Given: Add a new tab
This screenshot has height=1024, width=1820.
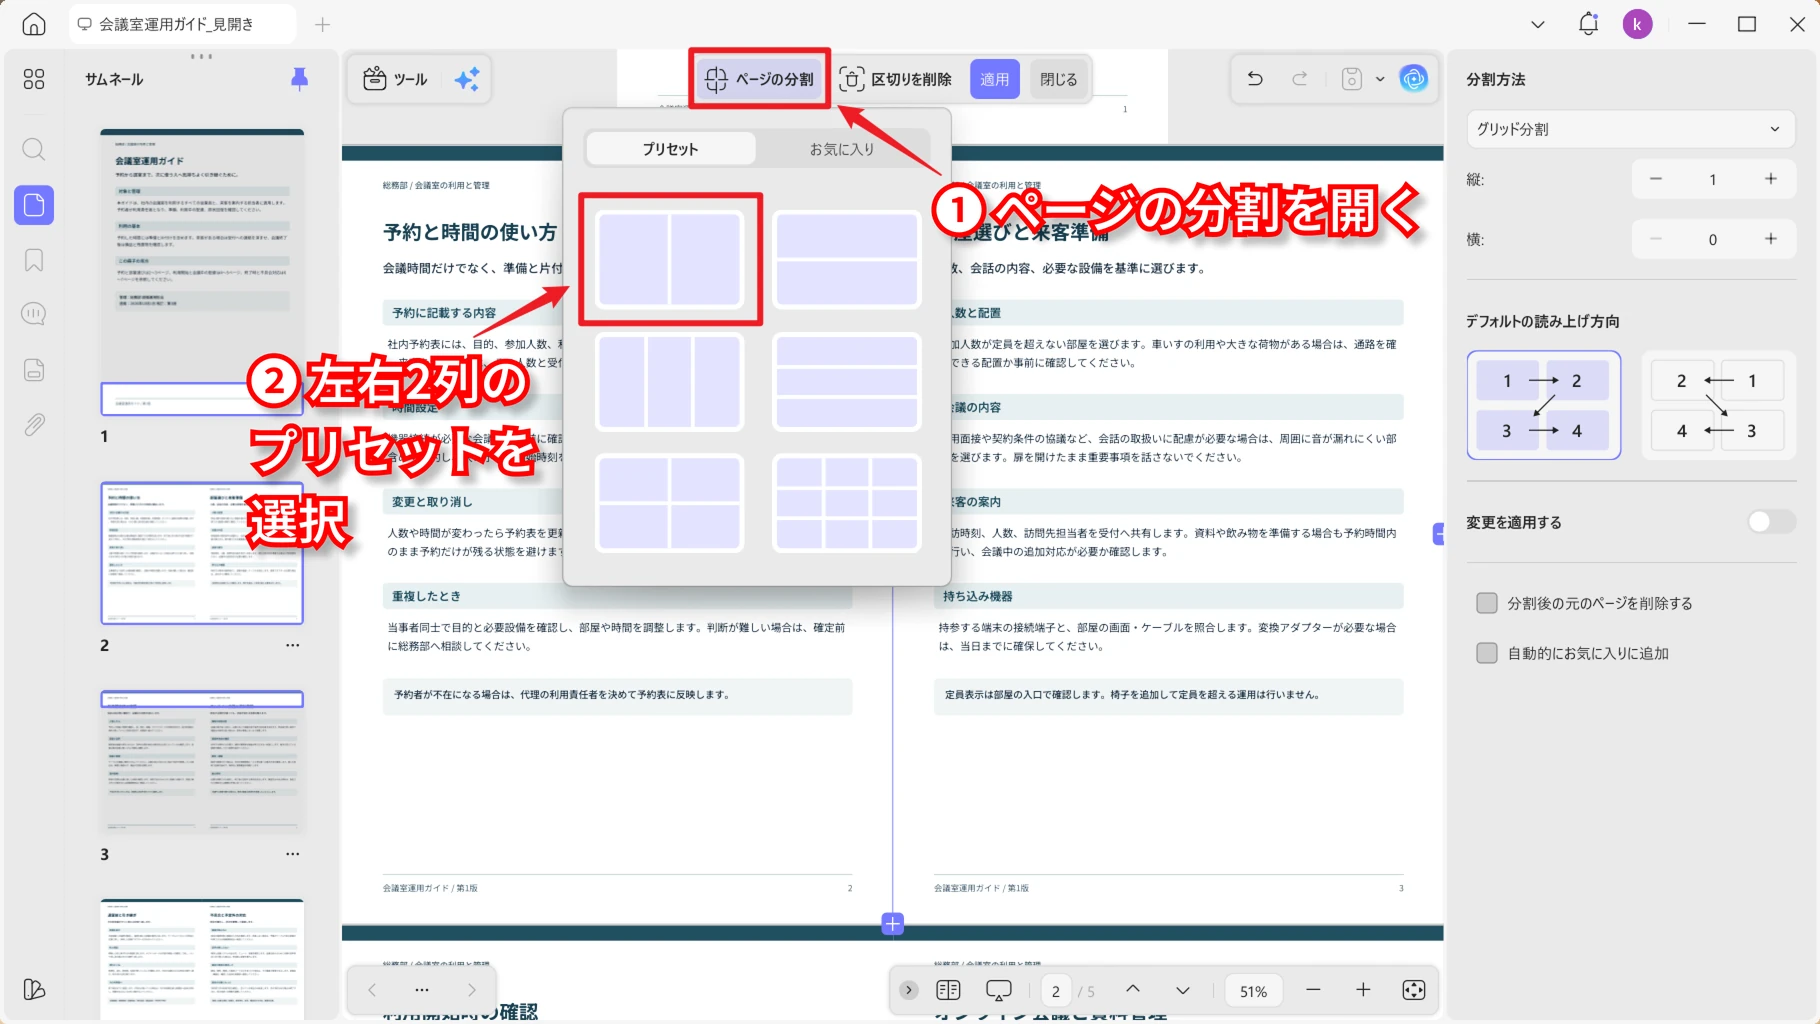Looking at the screenshot, I should [322, 24].
